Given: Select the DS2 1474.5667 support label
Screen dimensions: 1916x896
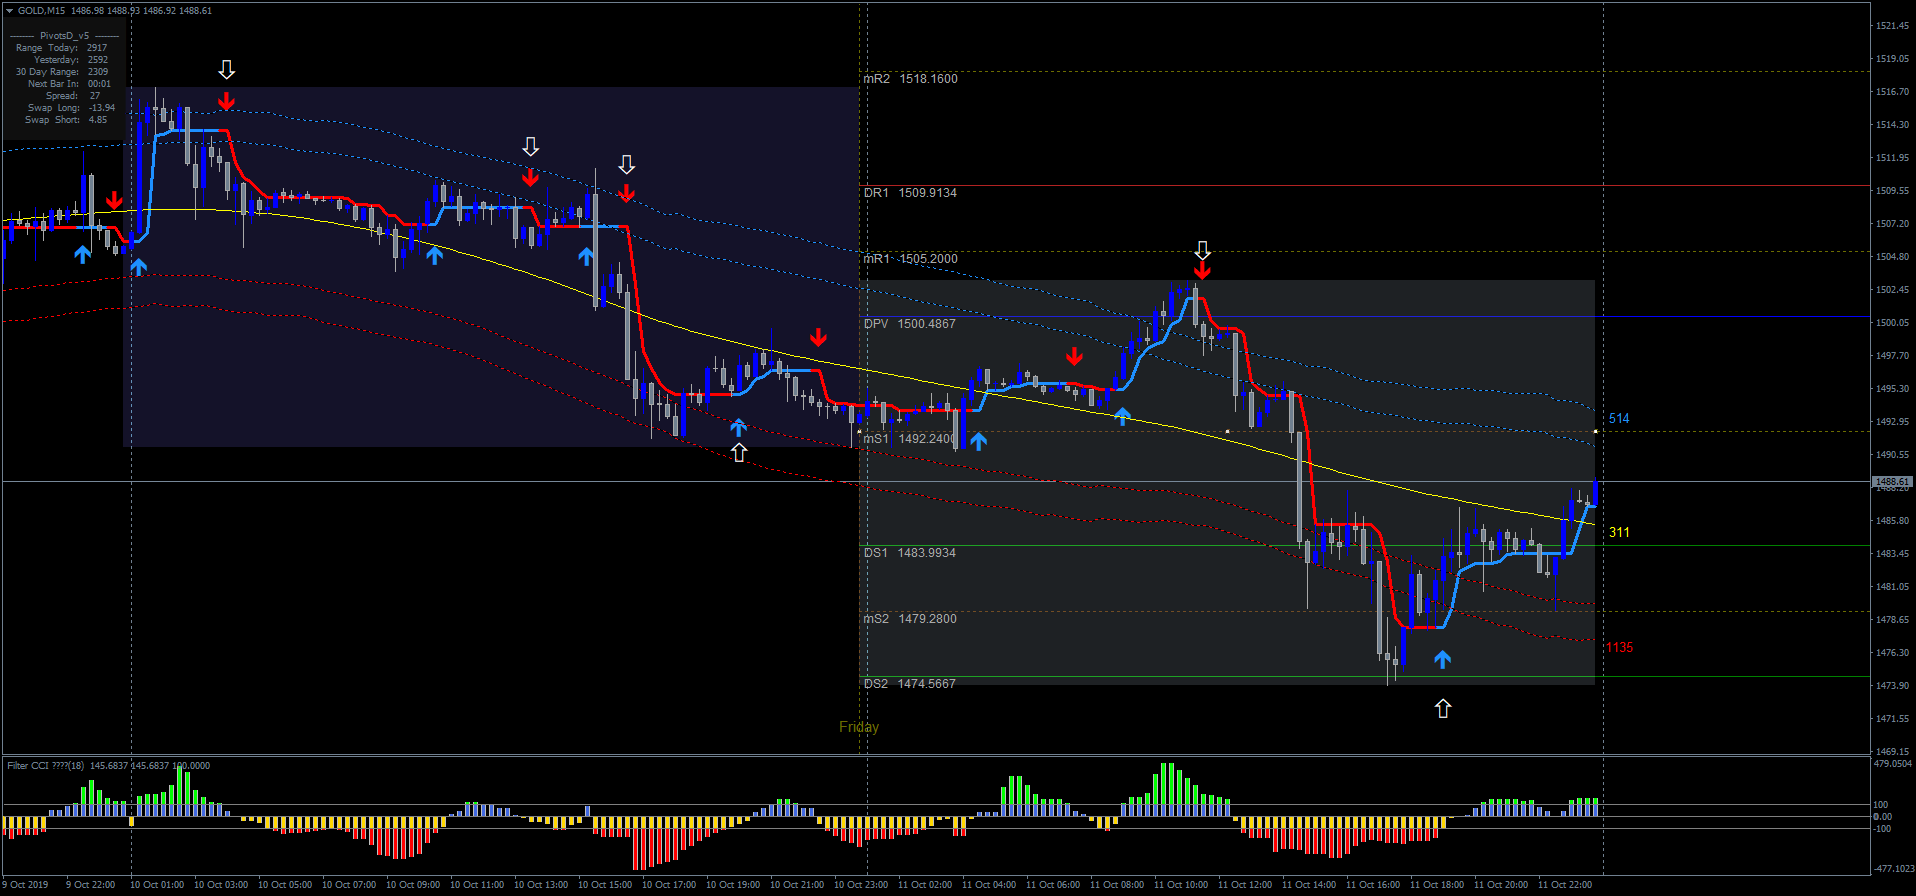Looking at the screenshot, I should point(910,684).
